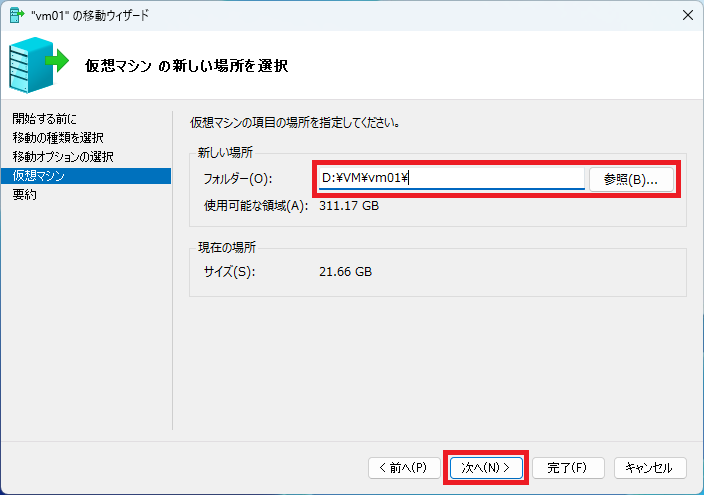The height and width of the screenshot is (495, 704).
Task: Finish the wizard with 完了(F)
Action: tap(568, 468)
